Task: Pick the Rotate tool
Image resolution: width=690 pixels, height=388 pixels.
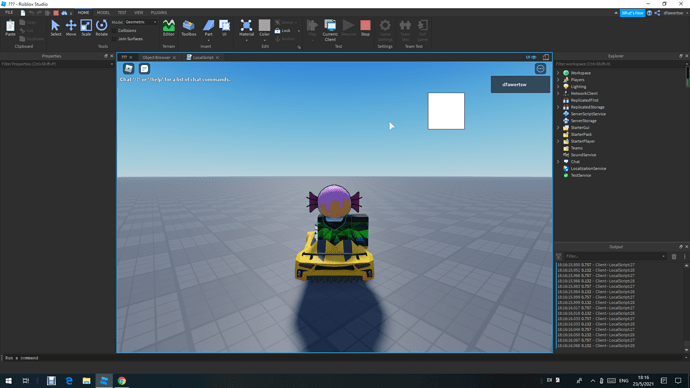Action: [x=102, y=28]
